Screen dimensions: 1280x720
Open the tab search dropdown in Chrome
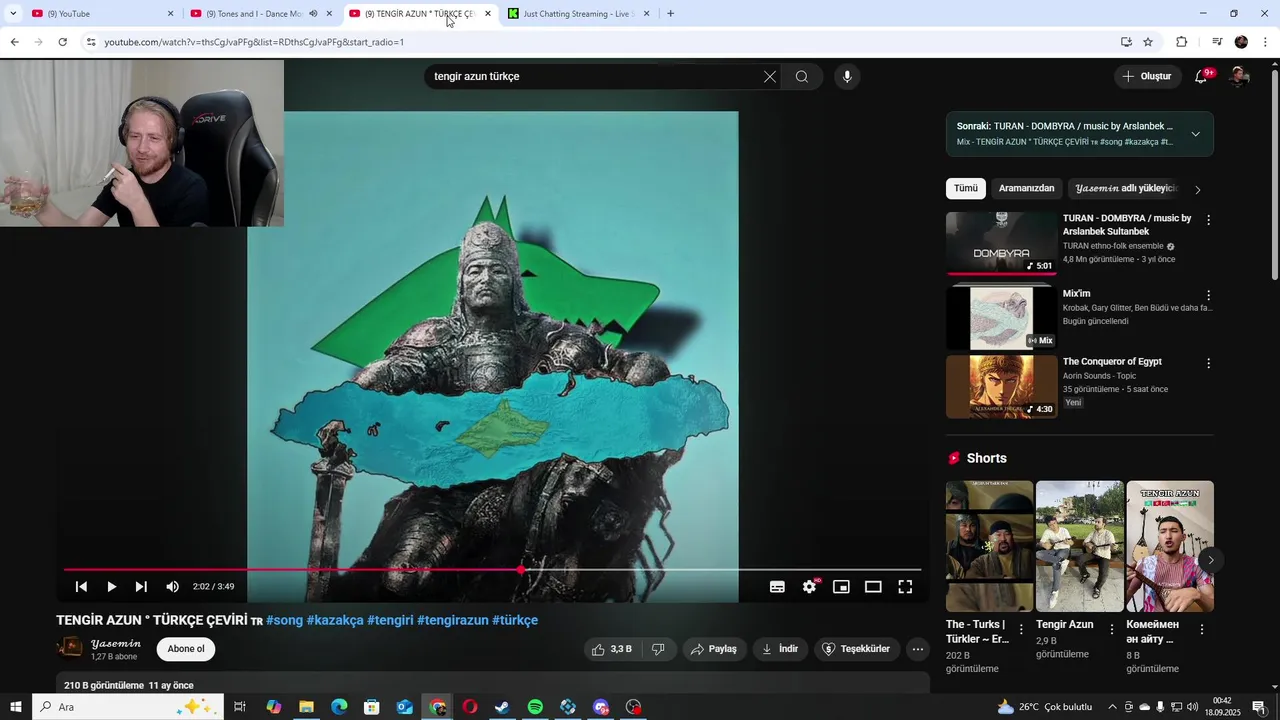(x=13, y=14)
